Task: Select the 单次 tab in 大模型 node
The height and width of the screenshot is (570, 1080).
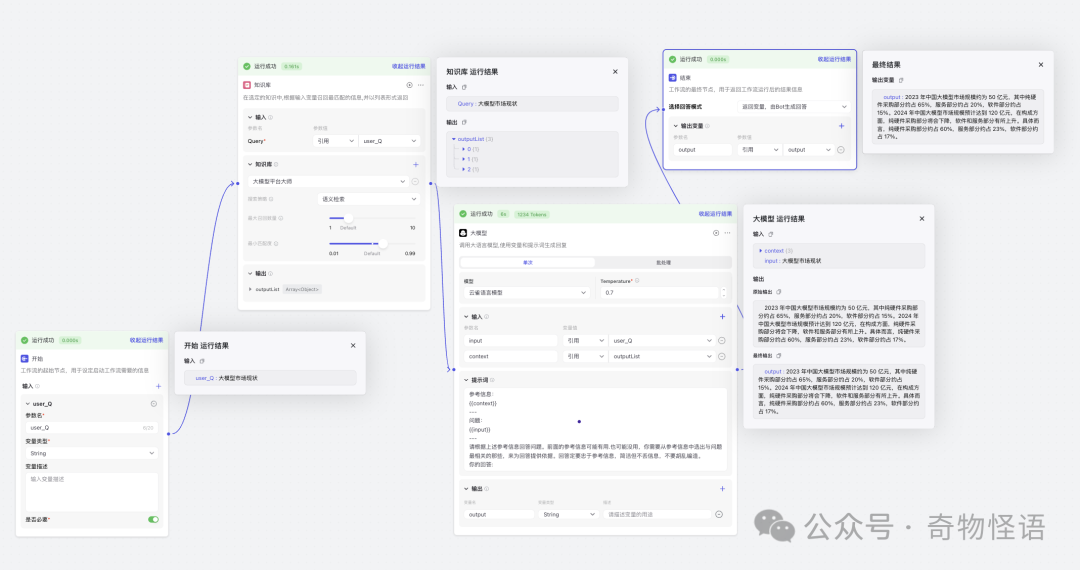Action: [x=527, y=262]
